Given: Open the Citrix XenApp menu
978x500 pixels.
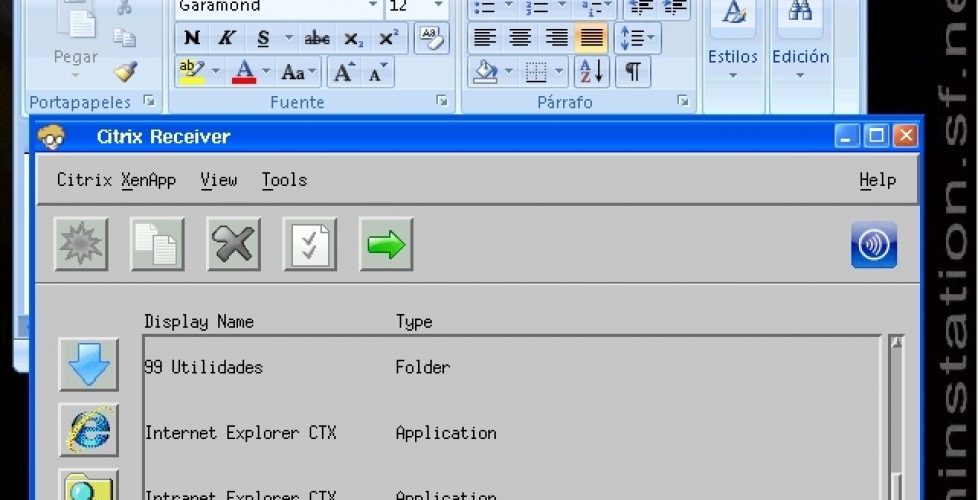Looking at the screenshot, I should [116, 180].
